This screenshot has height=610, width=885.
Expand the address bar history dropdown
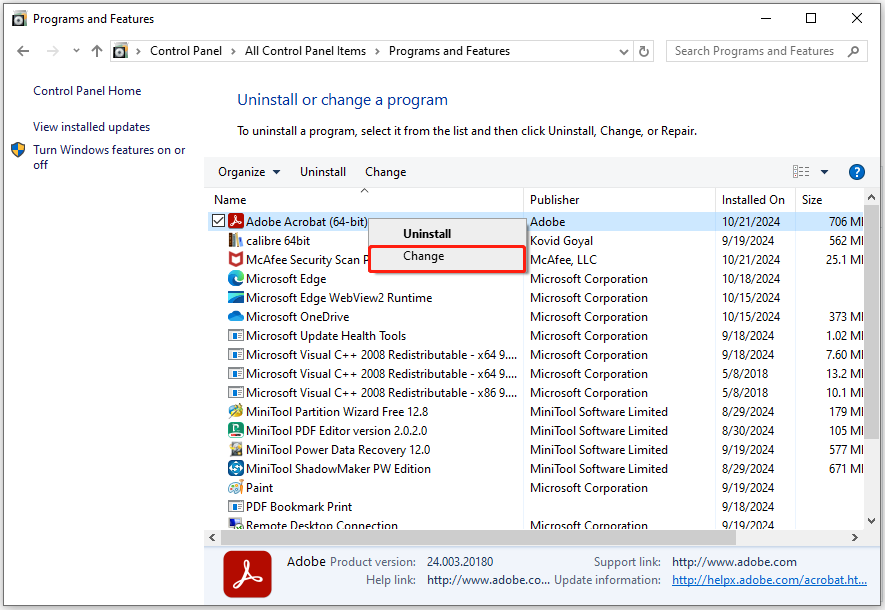[x=624, y=51]
